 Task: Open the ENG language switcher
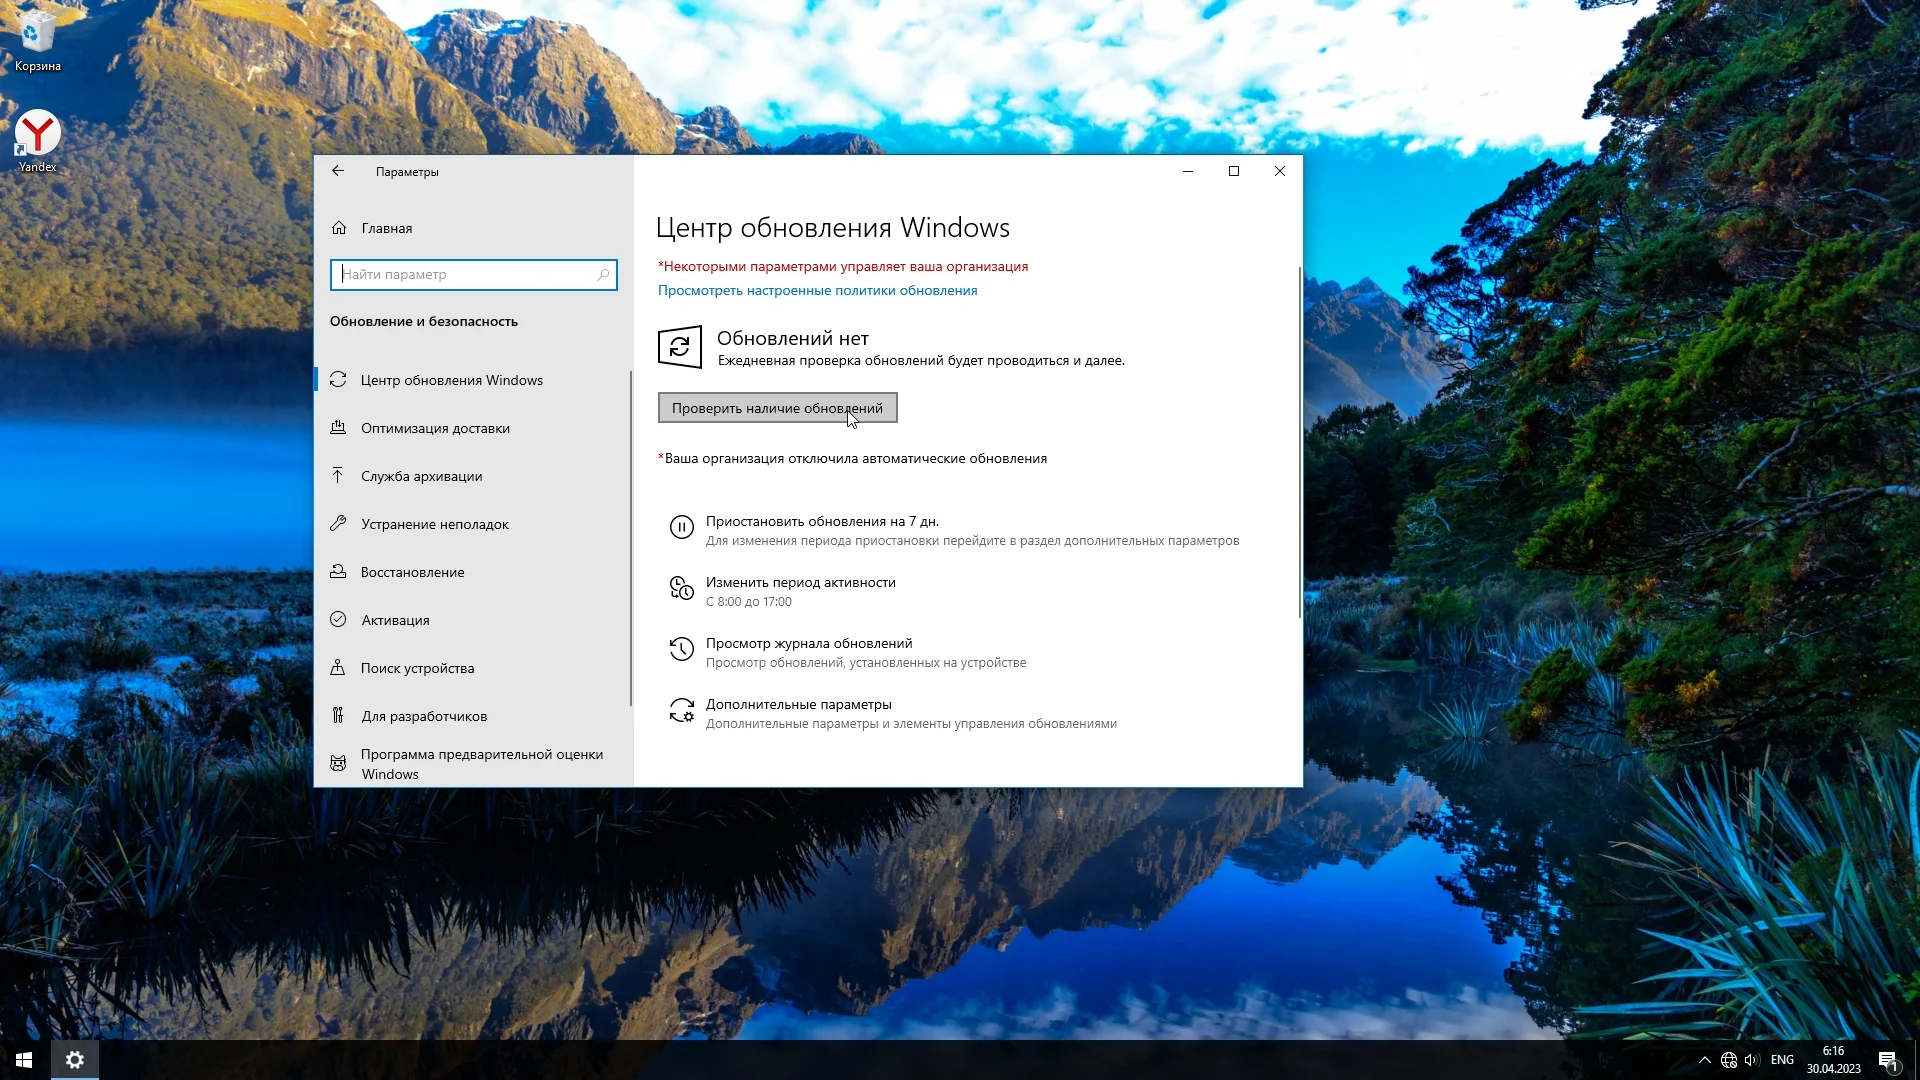click(x=1782, y=1060)
